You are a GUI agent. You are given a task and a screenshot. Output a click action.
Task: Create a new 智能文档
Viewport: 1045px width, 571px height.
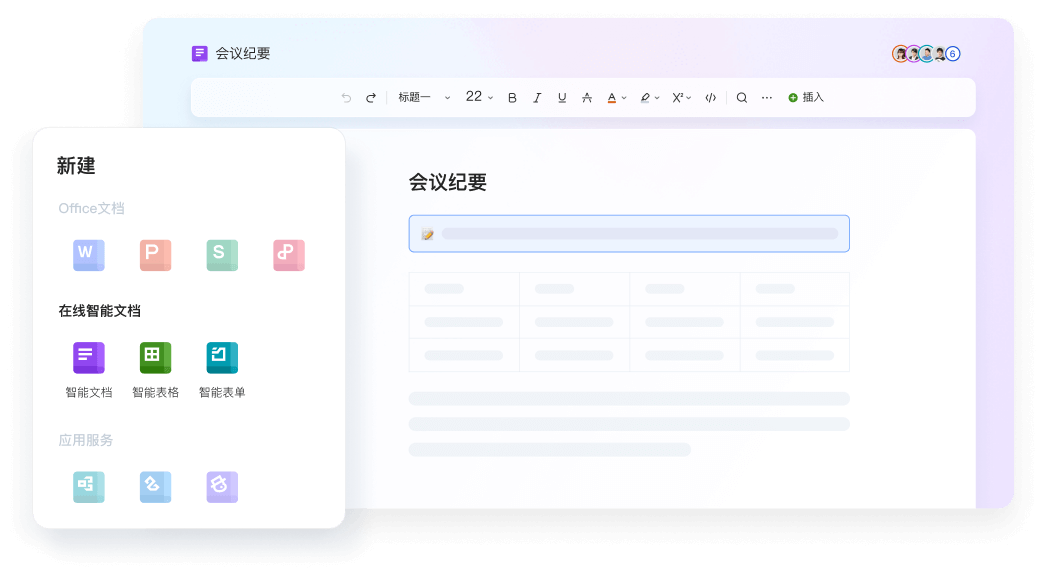(x=89, y=369)
